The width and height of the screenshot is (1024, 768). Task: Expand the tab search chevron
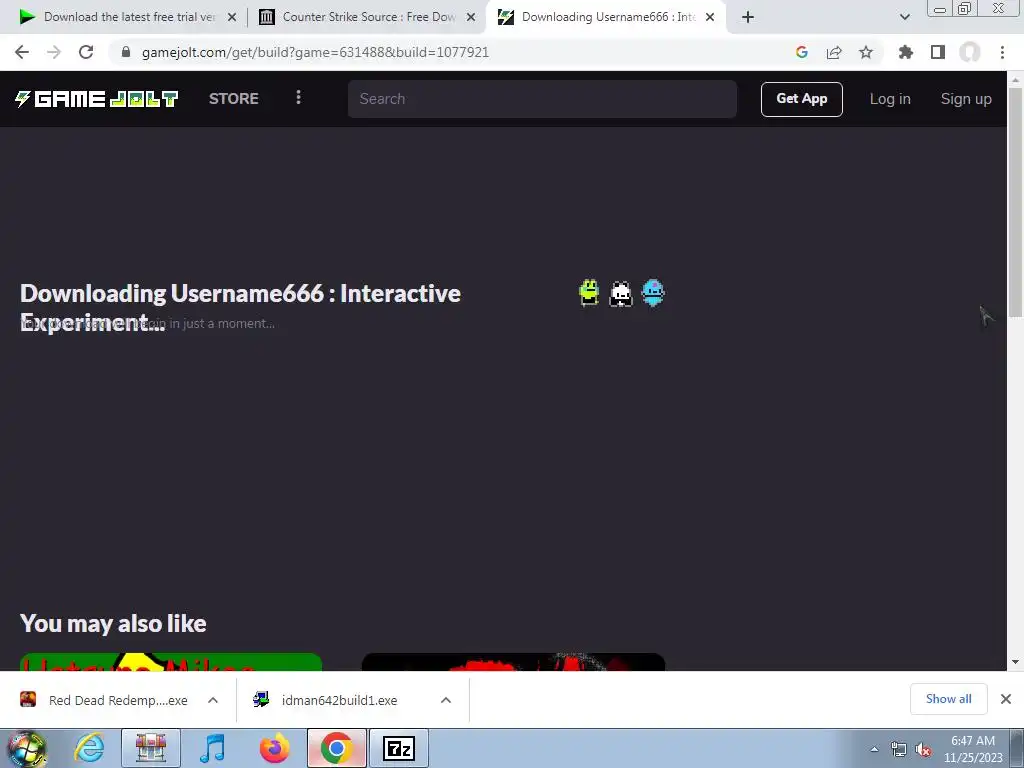(904, 18)
